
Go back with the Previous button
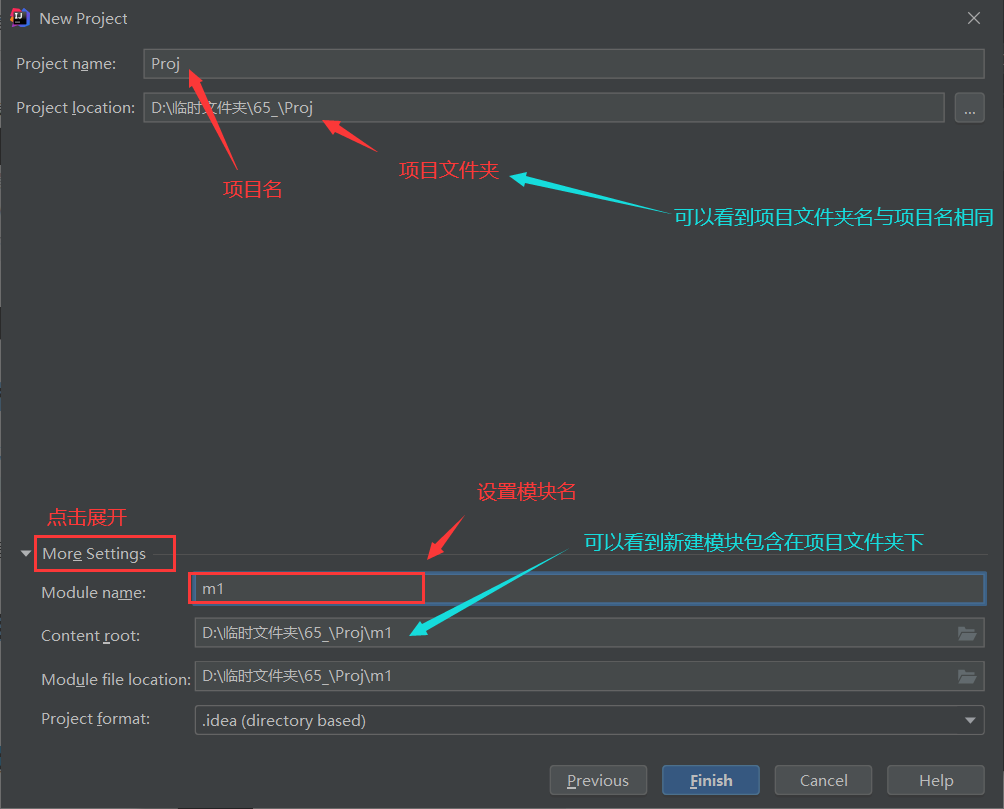(598, 780)
